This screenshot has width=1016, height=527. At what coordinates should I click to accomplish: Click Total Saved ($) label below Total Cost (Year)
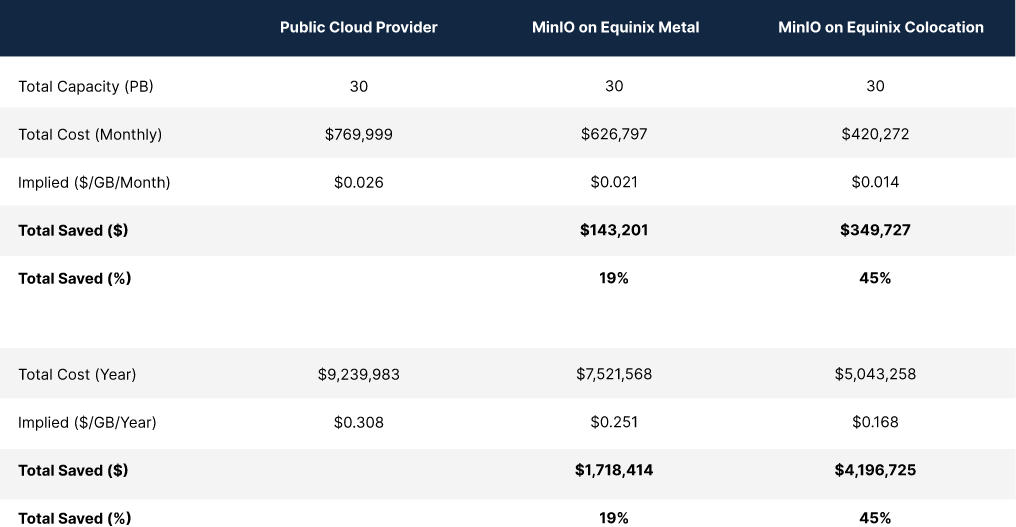(x=73, y=470)
